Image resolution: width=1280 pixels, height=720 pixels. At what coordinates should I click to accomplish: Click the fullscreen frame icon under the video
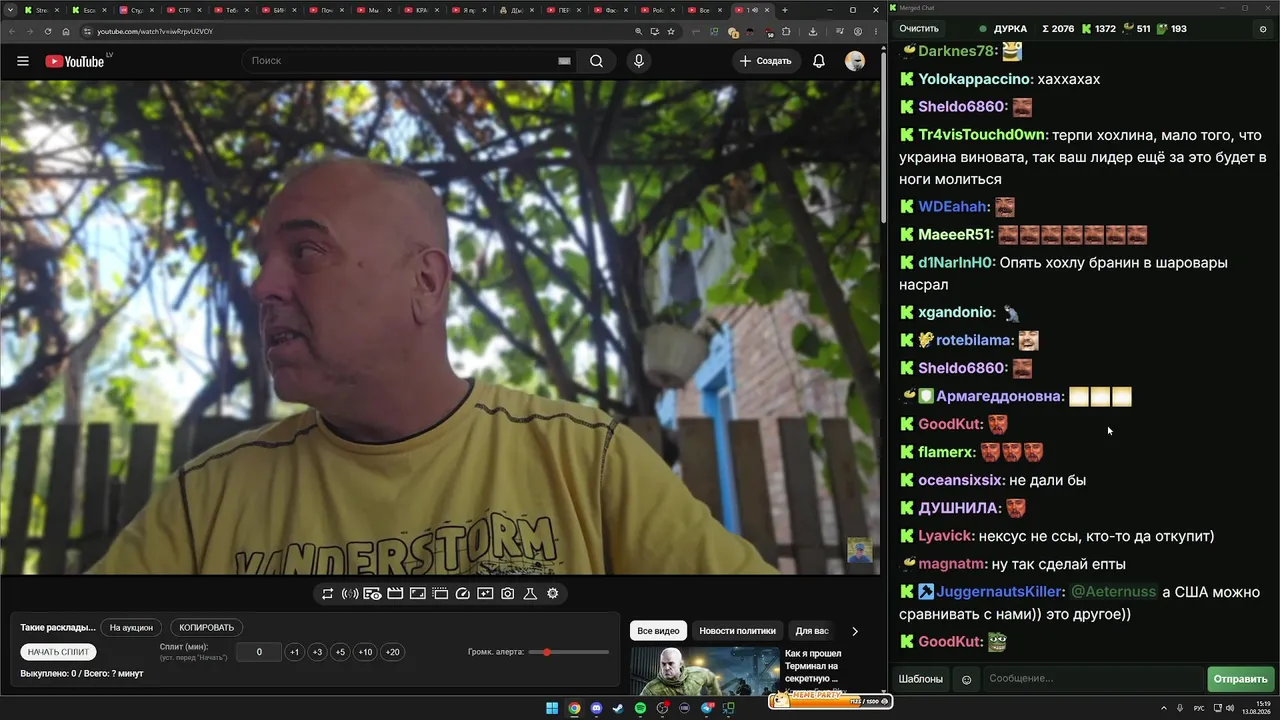click(x=418, y=594)
